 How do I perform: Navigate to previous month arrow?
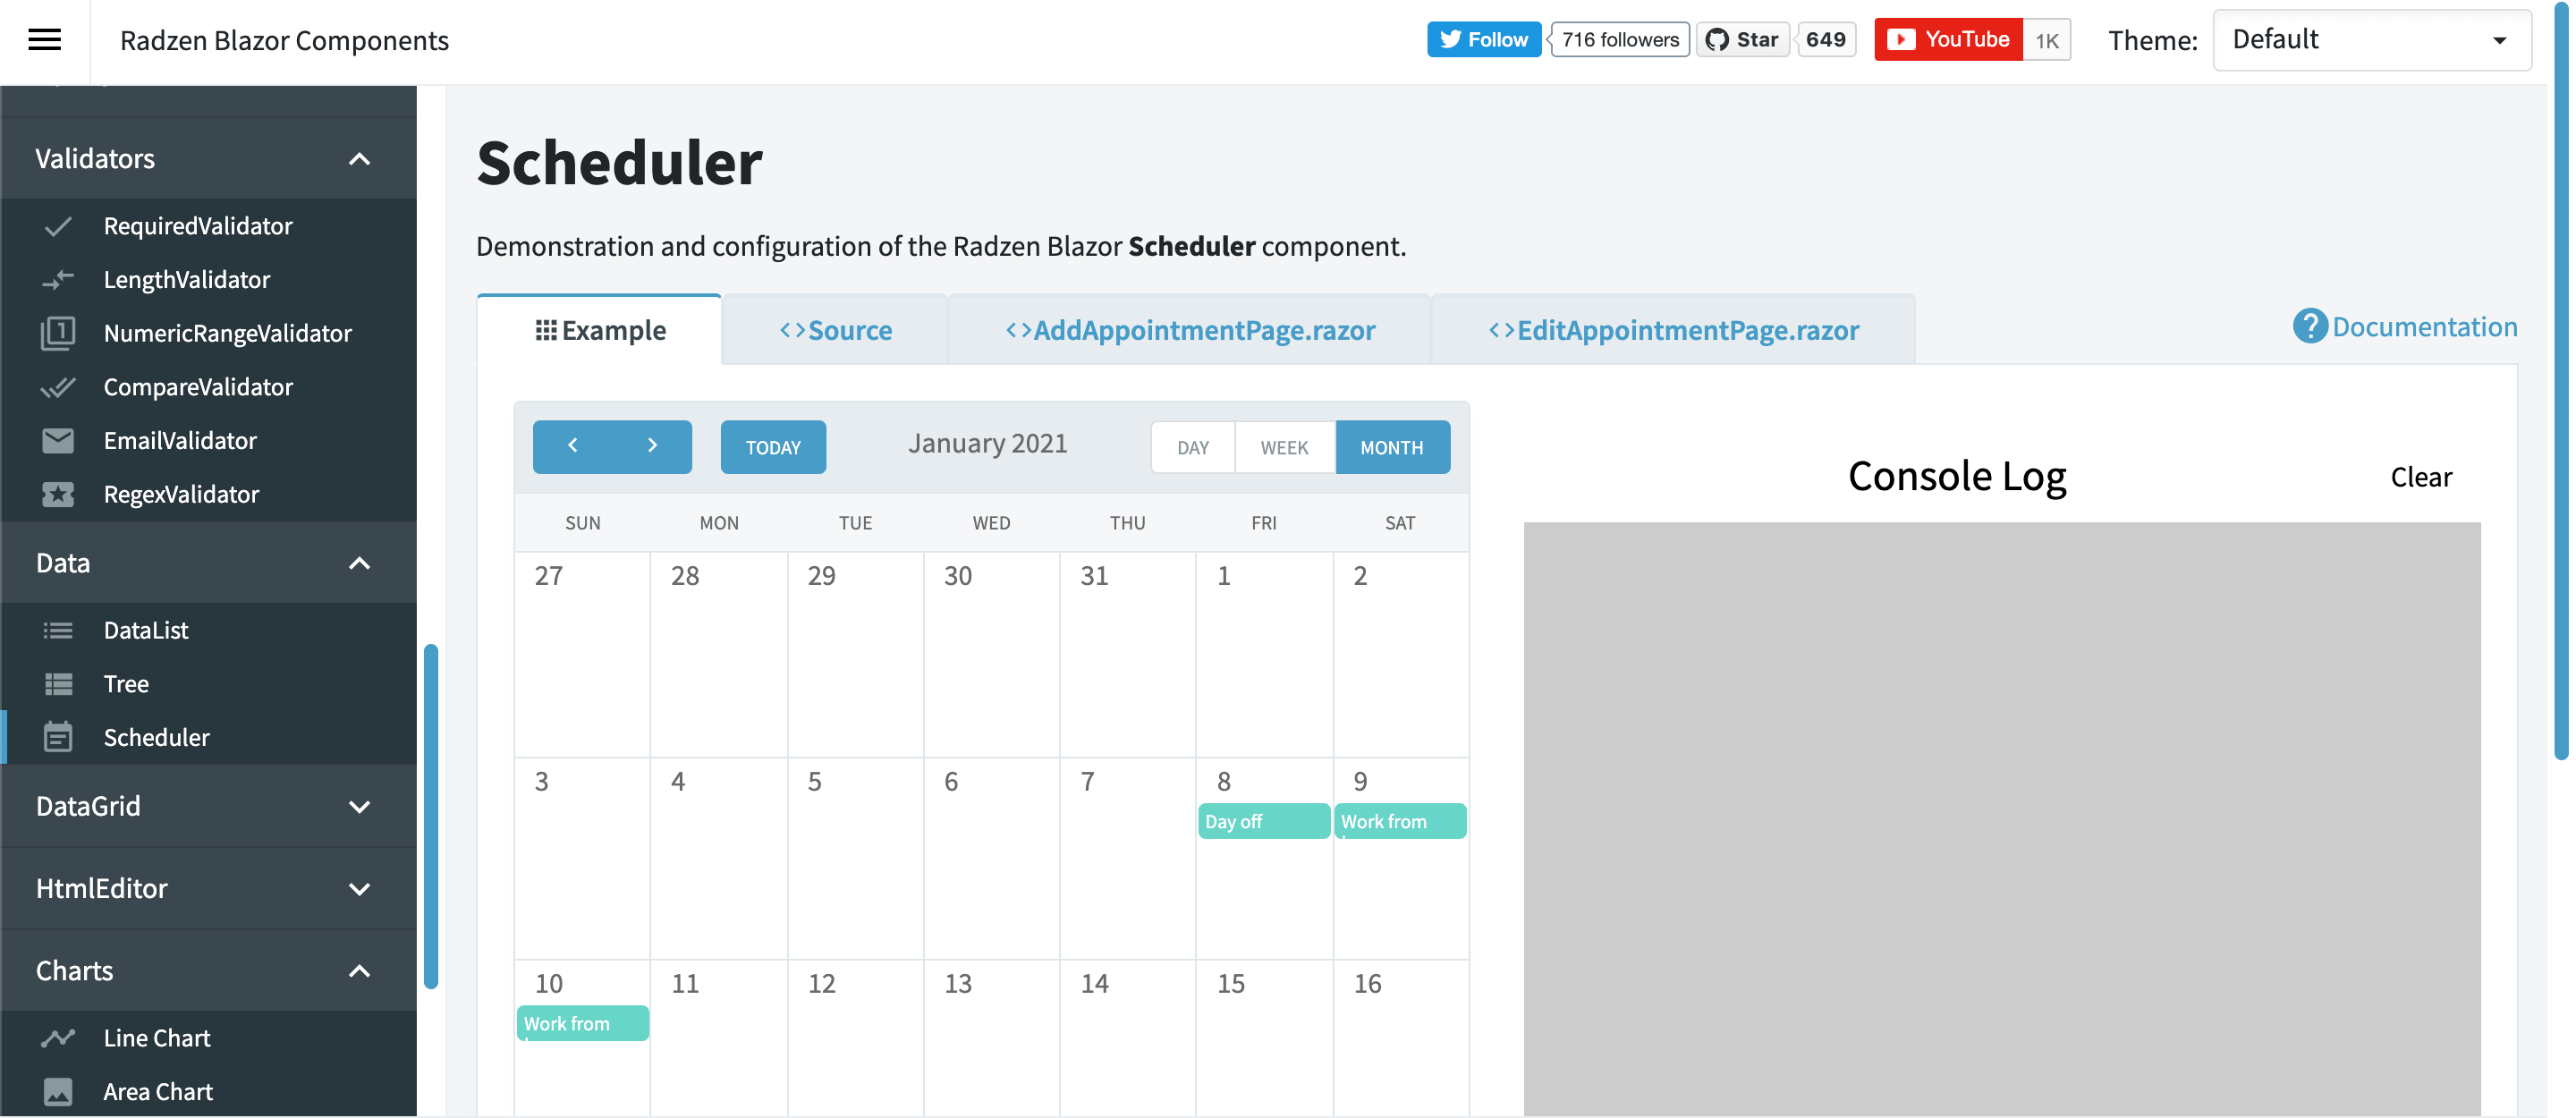point(573,445)
